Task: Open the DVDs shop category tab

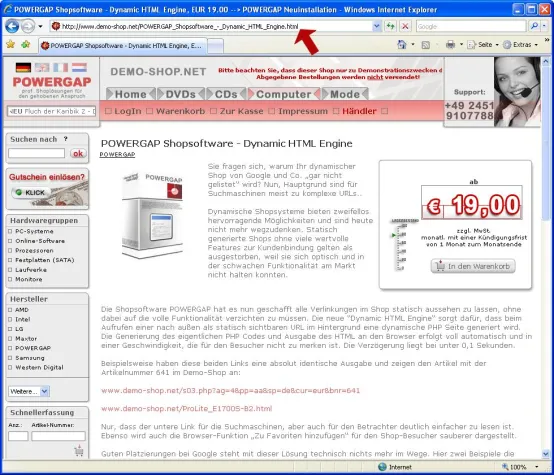Action: (181, 94)
